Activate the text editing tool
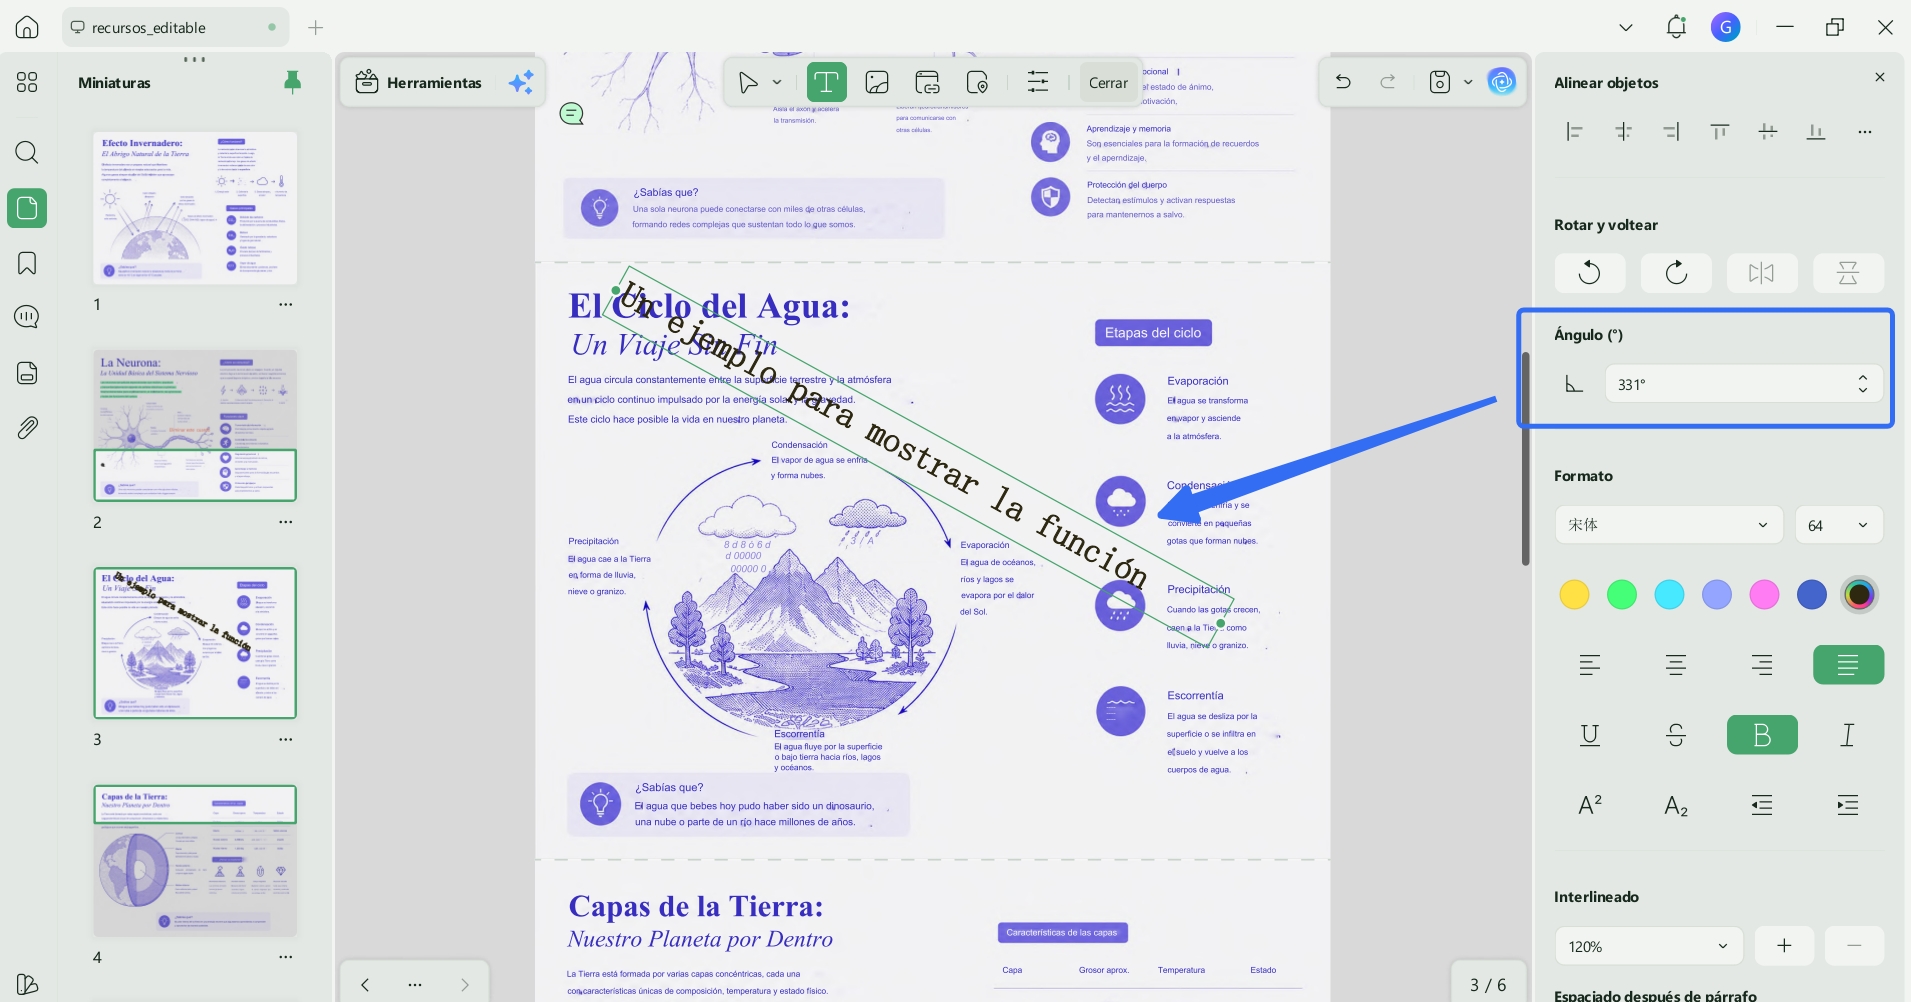1911x1002 pixels. click(826, 82)
